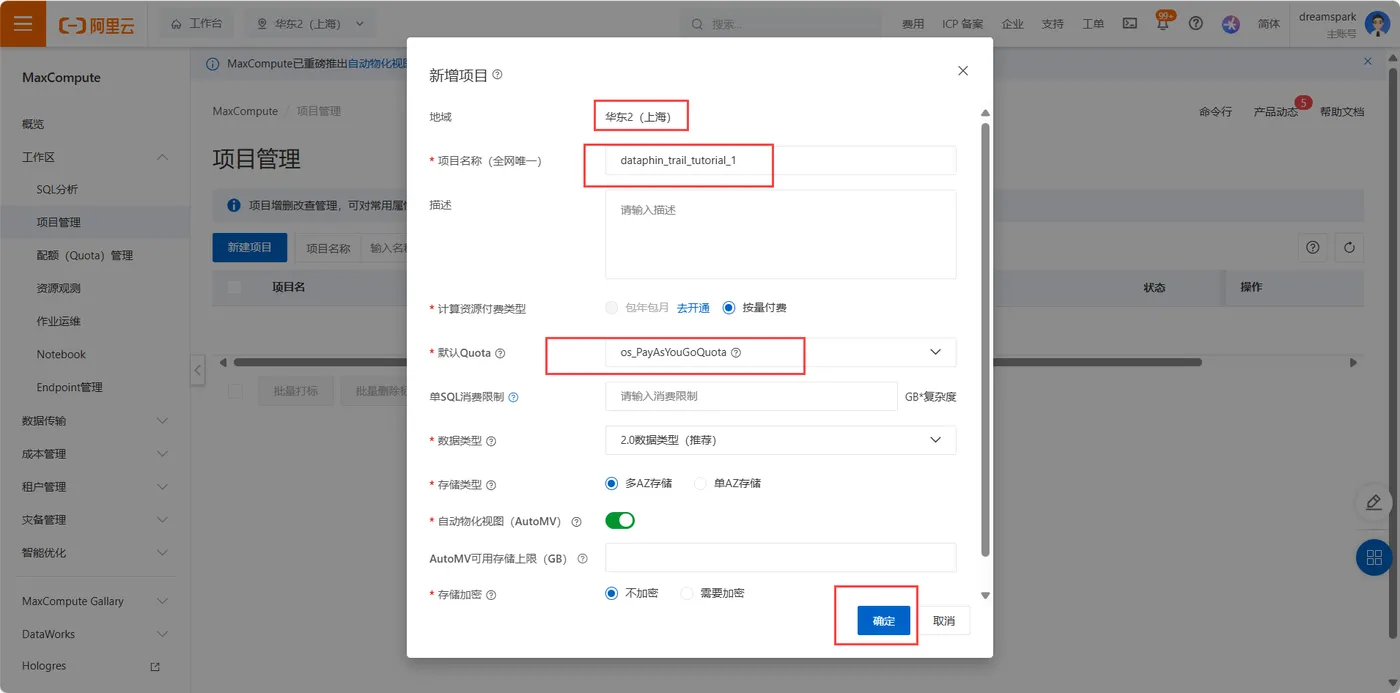Tick the table header select-all checkbox

point(235,287)
